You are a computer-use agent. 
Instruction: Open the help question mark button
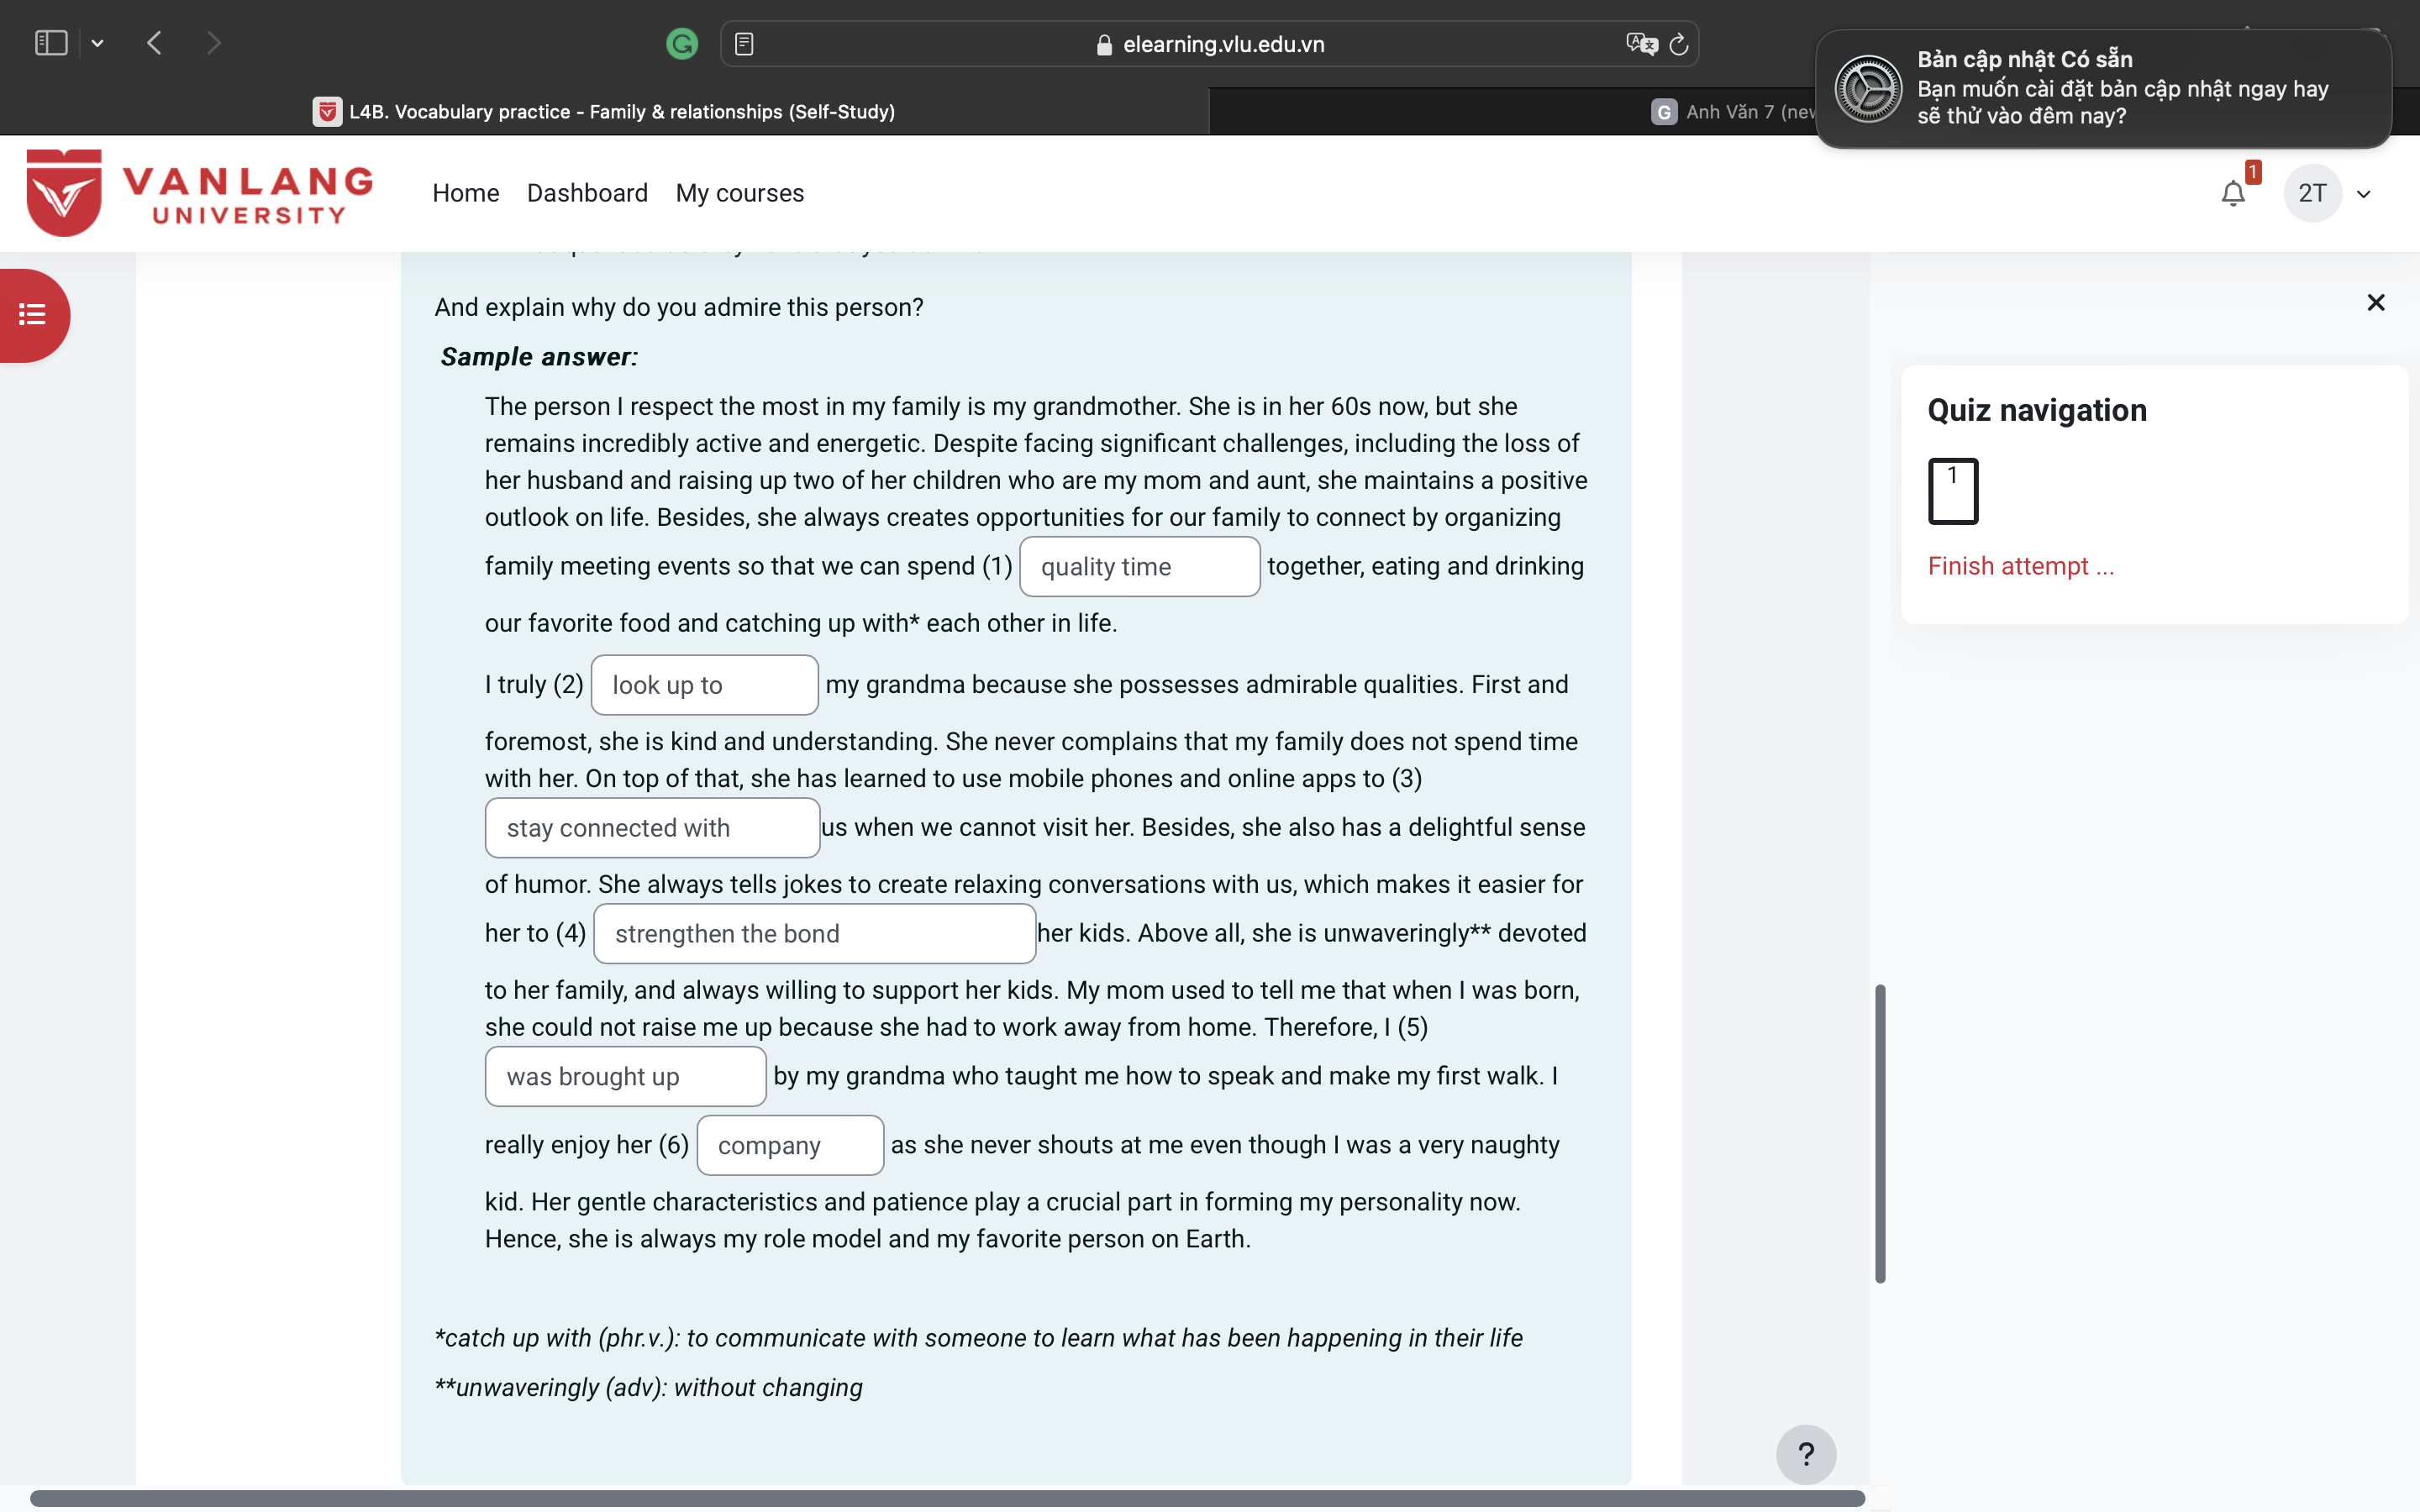point(1805,1454)
